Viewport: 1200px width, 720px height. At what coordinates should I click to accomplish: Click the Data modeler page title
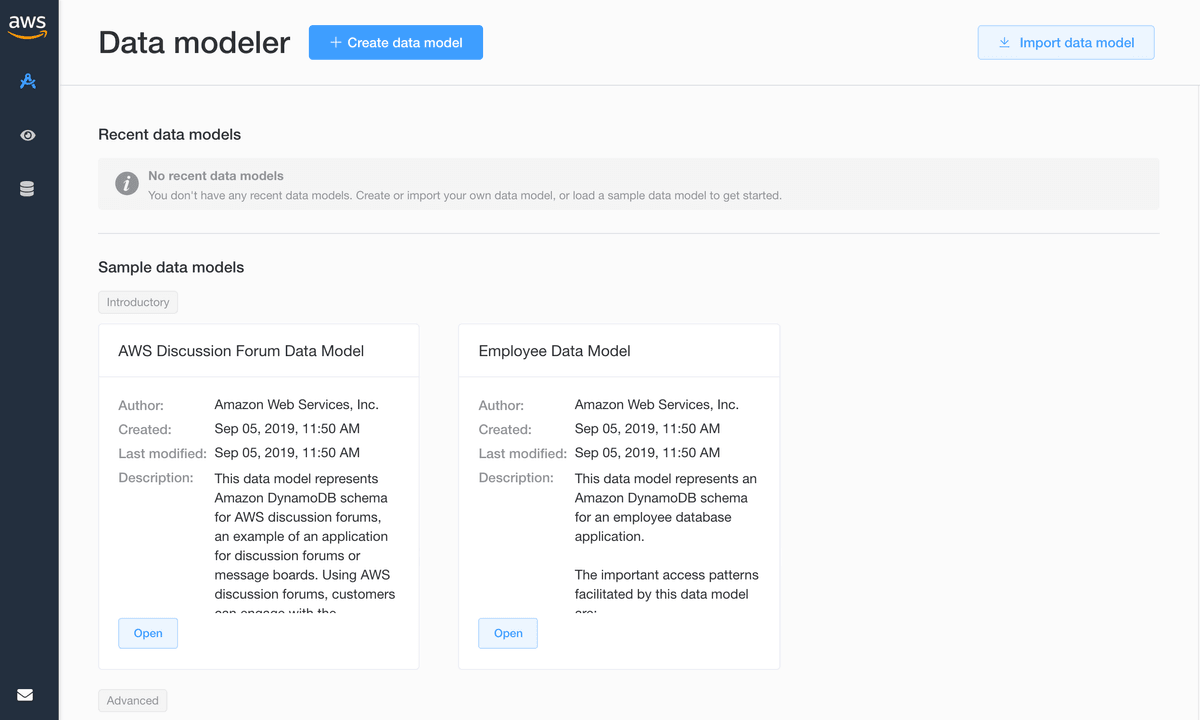pyautogui.click(x=193, y=42)
